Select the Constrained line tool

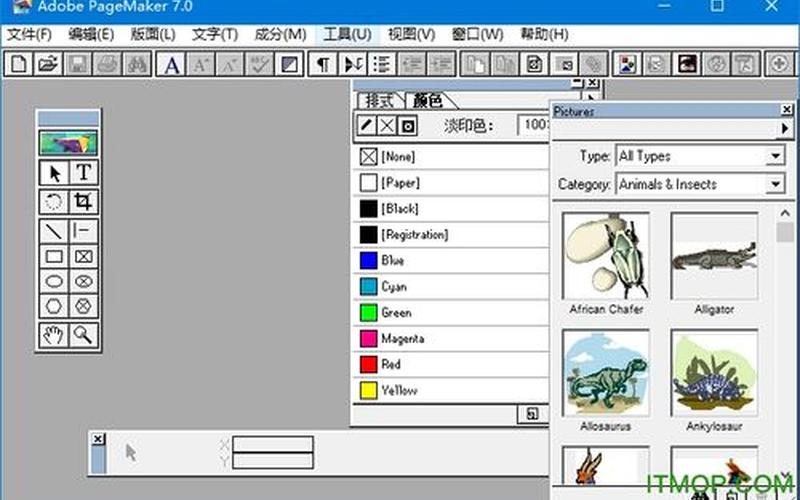pyautogui.click(x=83, y=232)
